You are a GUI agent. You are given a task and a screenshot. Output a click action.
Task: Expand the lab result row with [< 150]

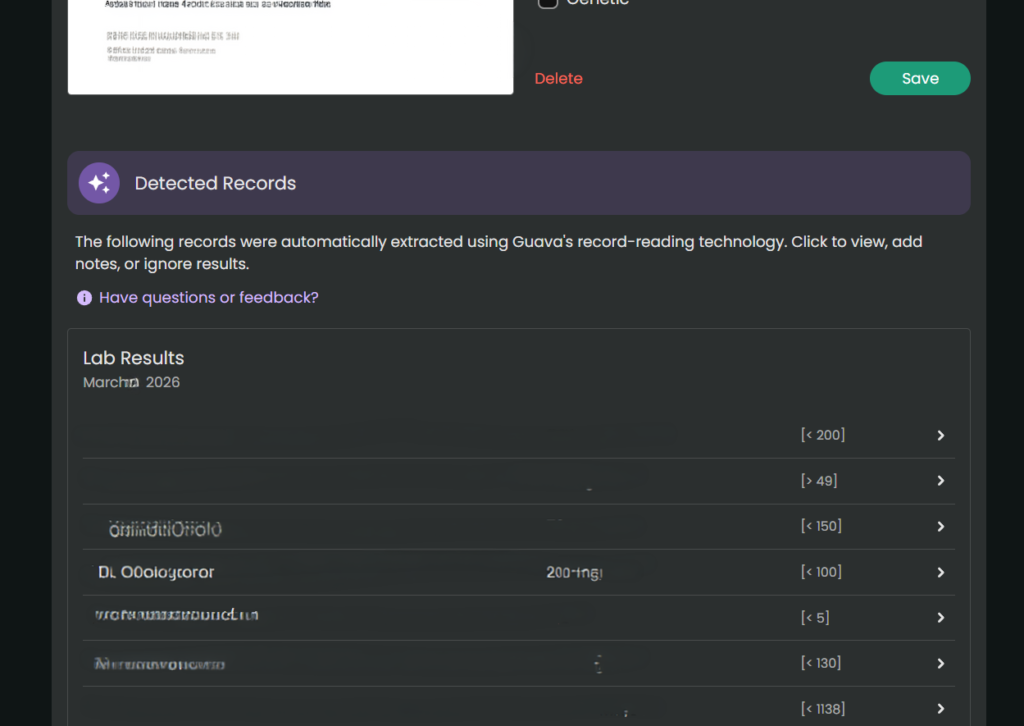coord(519,527)
